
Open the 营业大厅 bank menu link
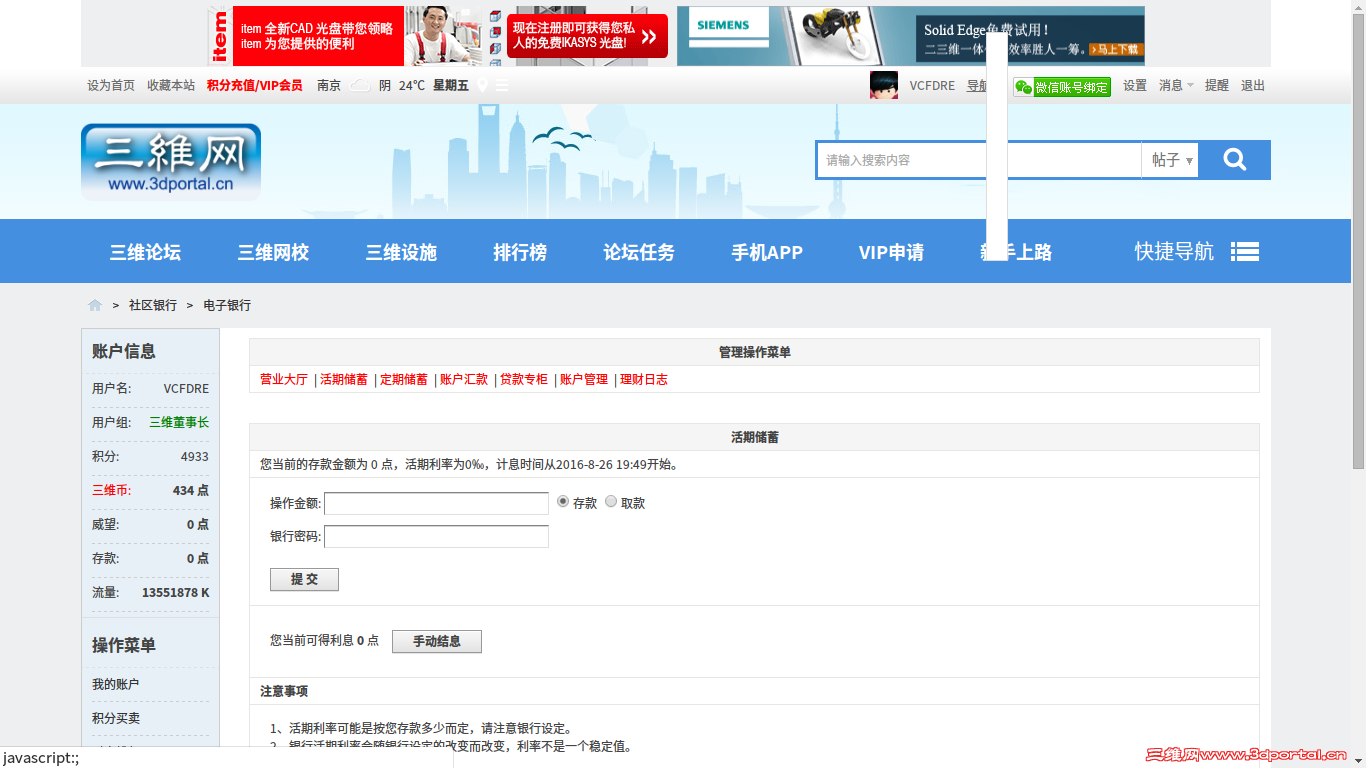click(x=284, y=380)
